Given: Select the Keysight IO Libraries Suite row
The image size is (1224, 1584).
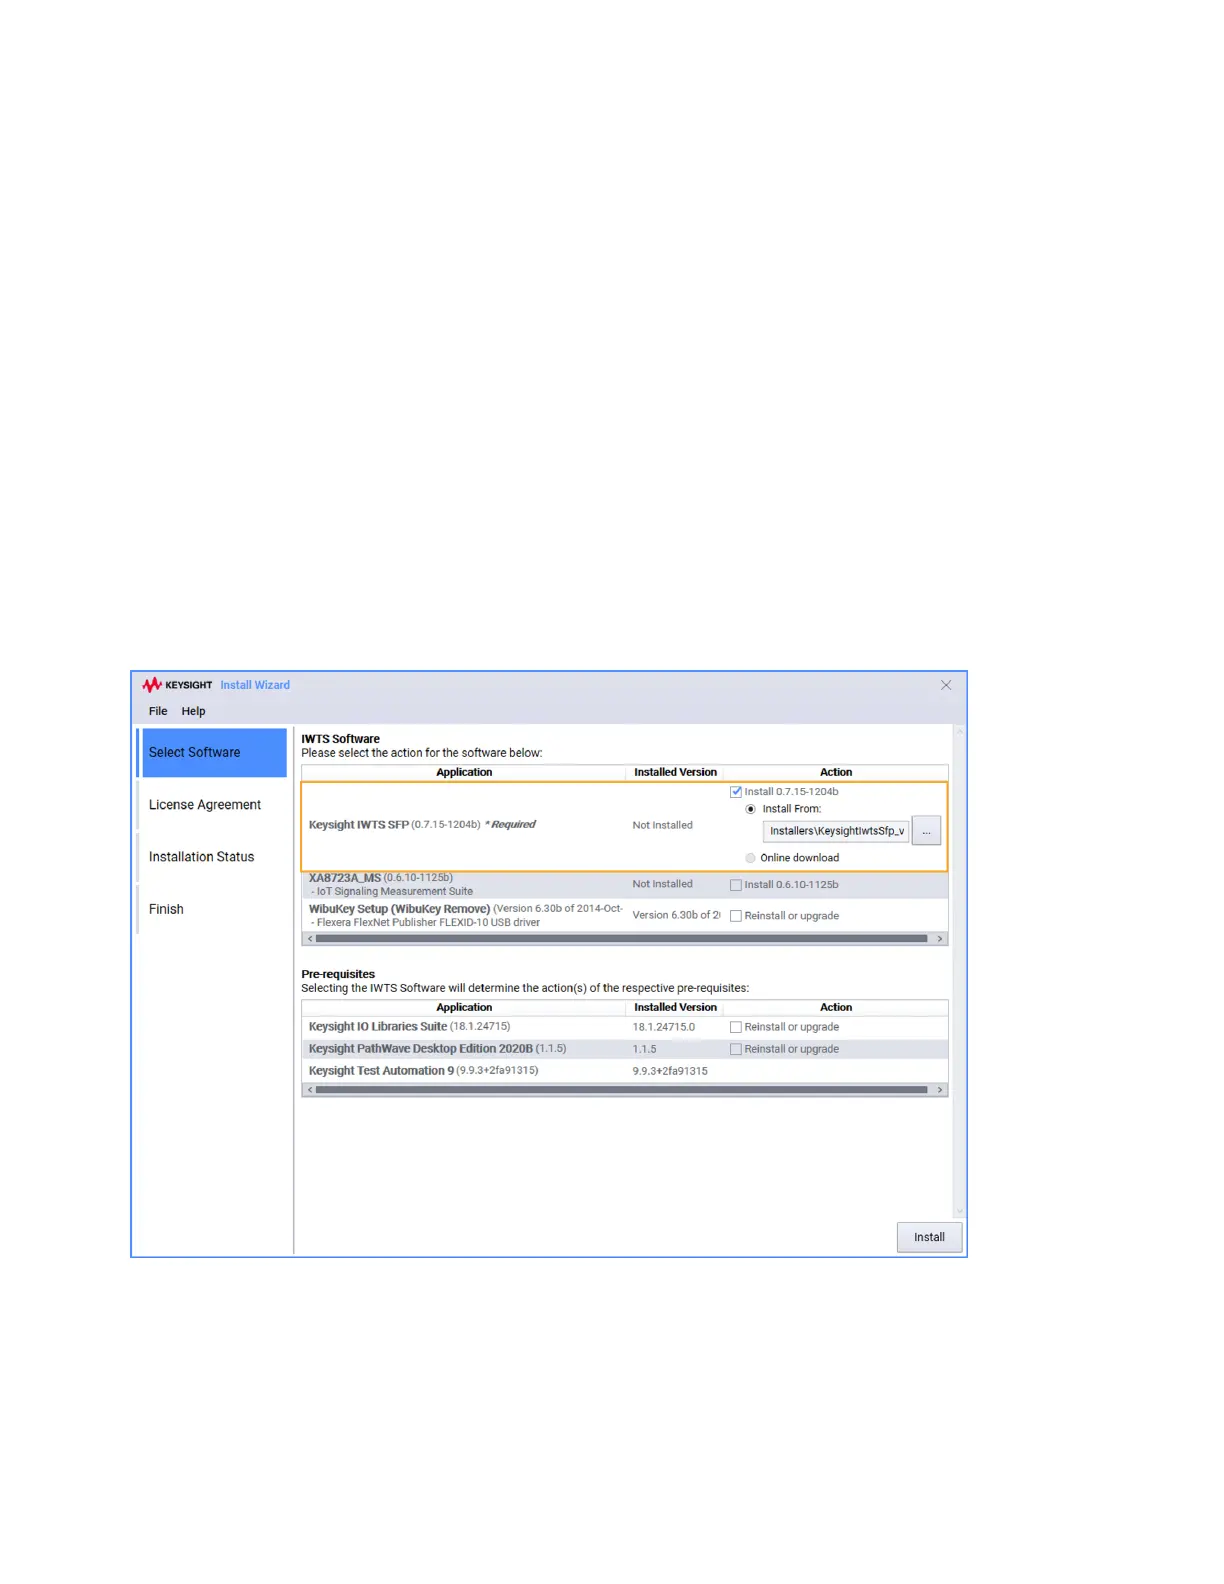Looking at the screenshot, I should tap(625, 1027).
